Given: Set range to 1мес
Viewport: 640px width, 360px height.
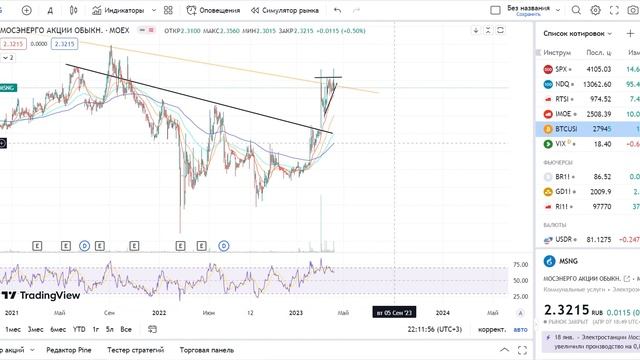Looking at the screenshot, I should point(13,329).
